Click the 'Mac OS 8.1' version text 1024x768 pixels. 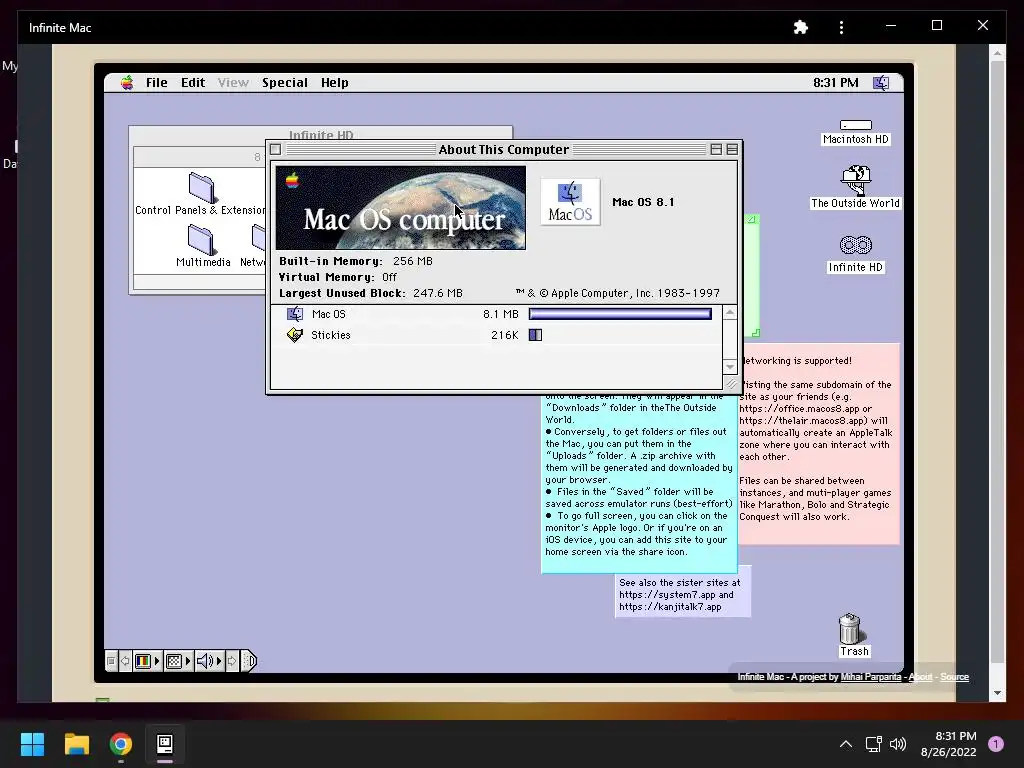pos(643,202)
